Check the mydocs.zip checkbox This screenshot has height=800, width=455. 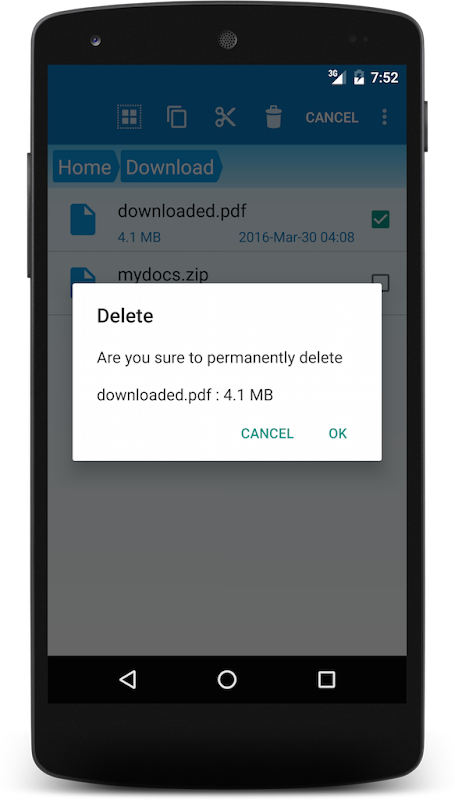pos(381,281)
